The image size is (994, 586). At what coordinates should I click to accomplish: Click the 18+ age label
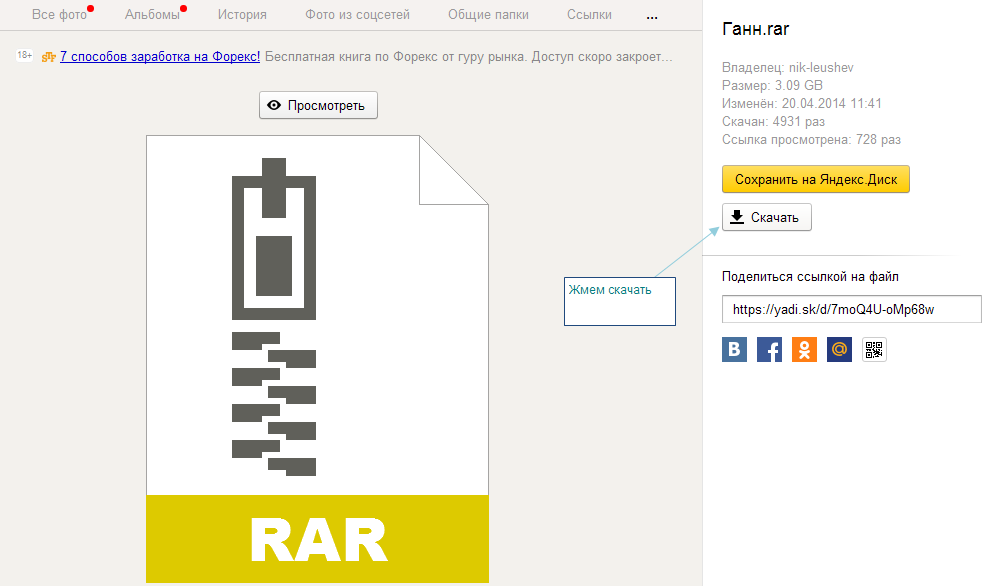point(25,55)
